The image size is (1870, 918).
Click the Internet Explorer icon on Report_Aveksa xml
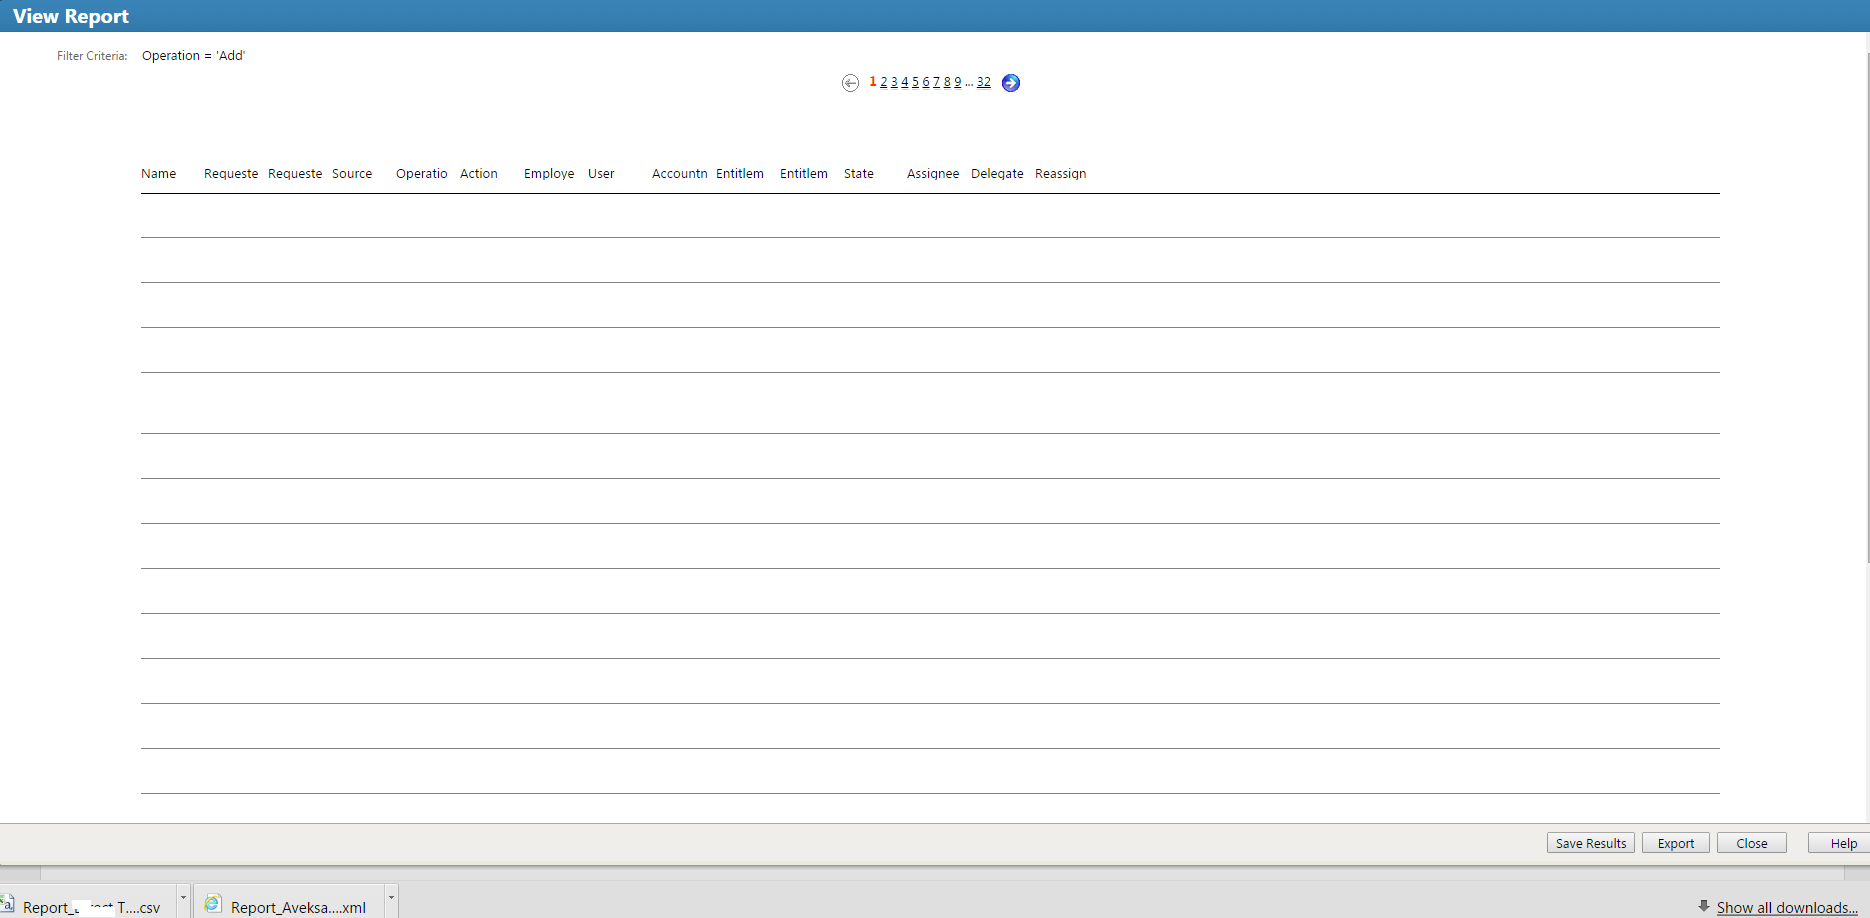[212, 903]
